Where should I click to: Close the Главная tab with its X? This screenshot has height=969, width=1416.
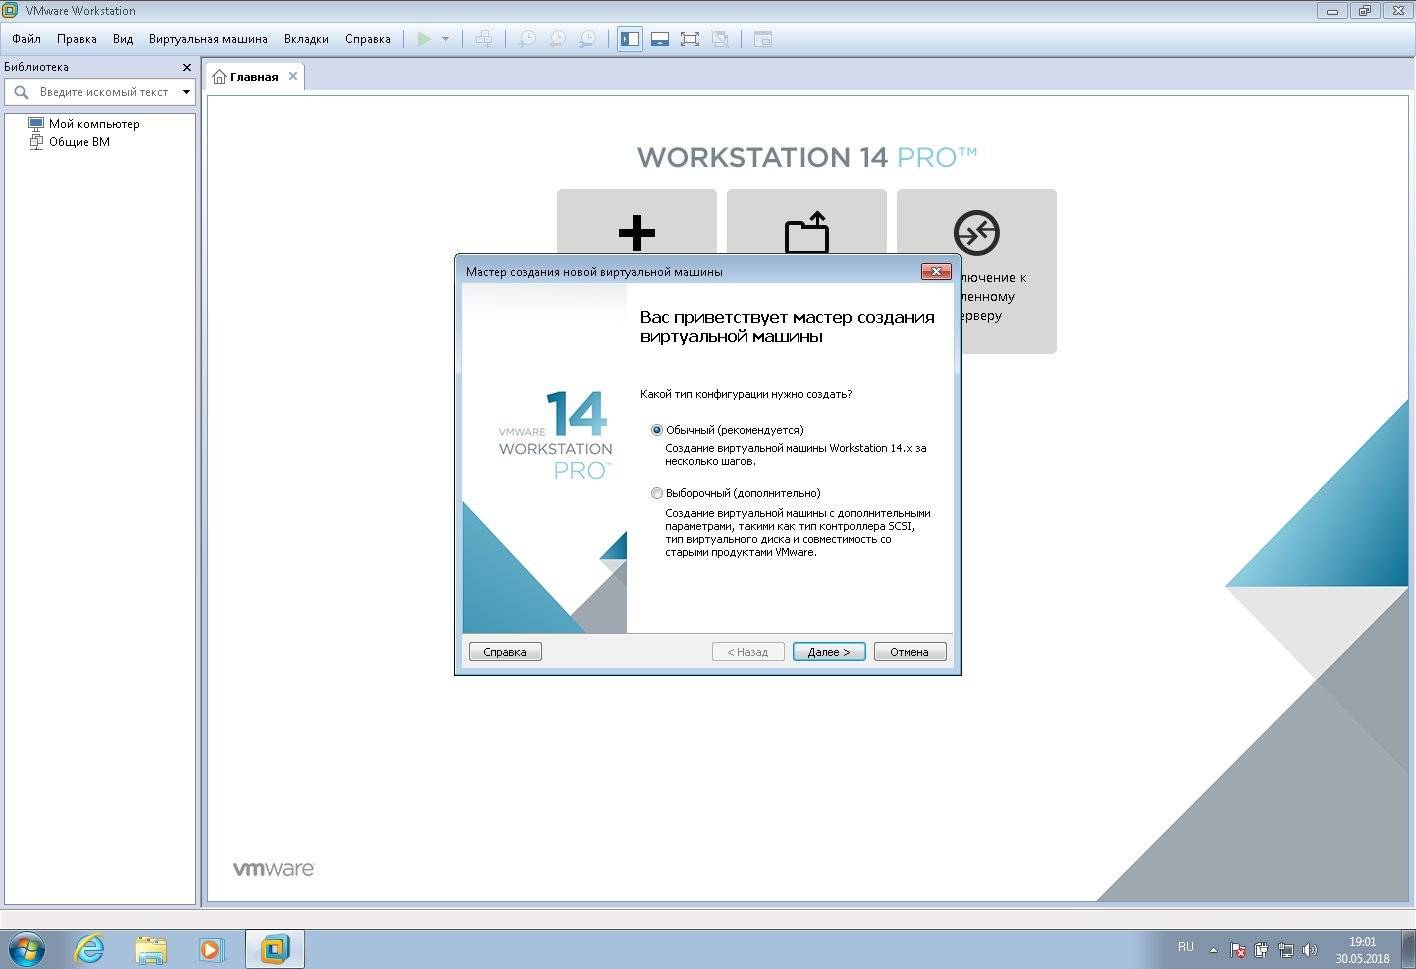[x=293, y=76]
